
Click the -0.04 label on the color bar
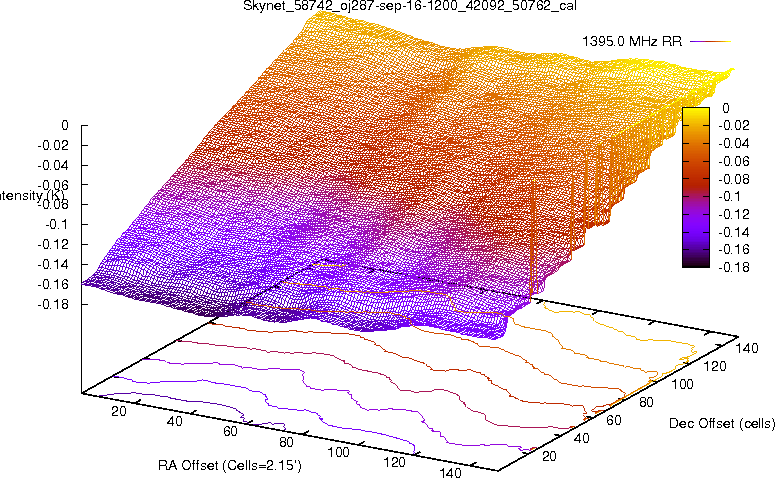(x=733, y=143)
